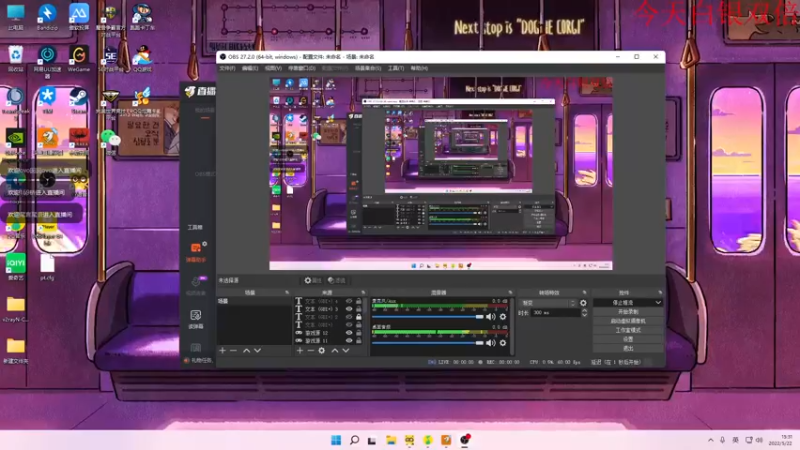The height and width of the screenshot is (450, 800).
Task: Open Windows Start menu on taskbar
Action: [336, 440]
